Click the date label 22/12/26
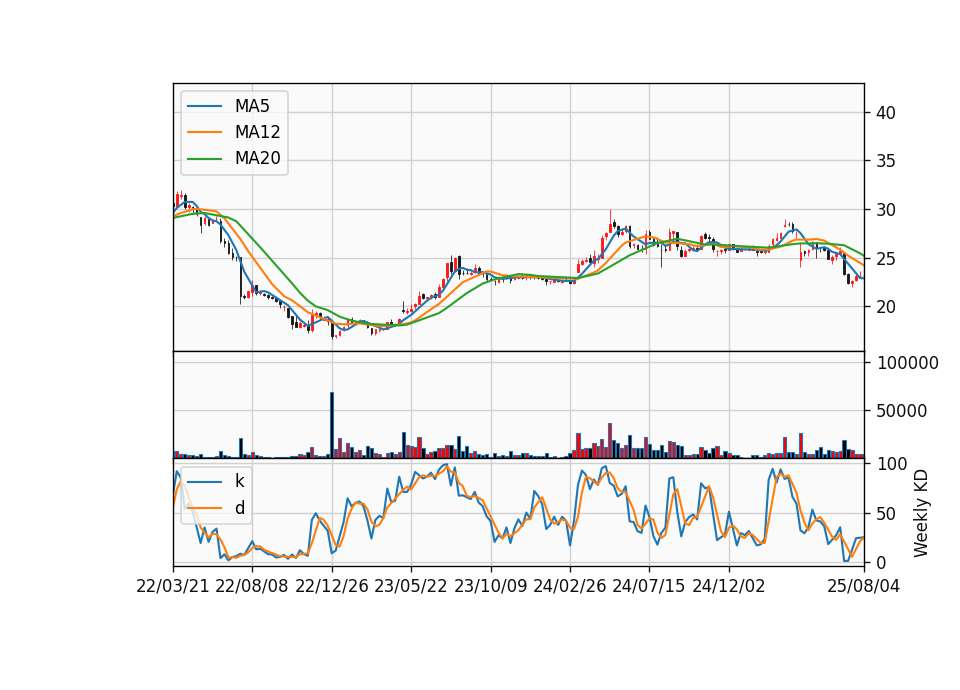Viewport: 960px width, 690px height. [332, 587]
